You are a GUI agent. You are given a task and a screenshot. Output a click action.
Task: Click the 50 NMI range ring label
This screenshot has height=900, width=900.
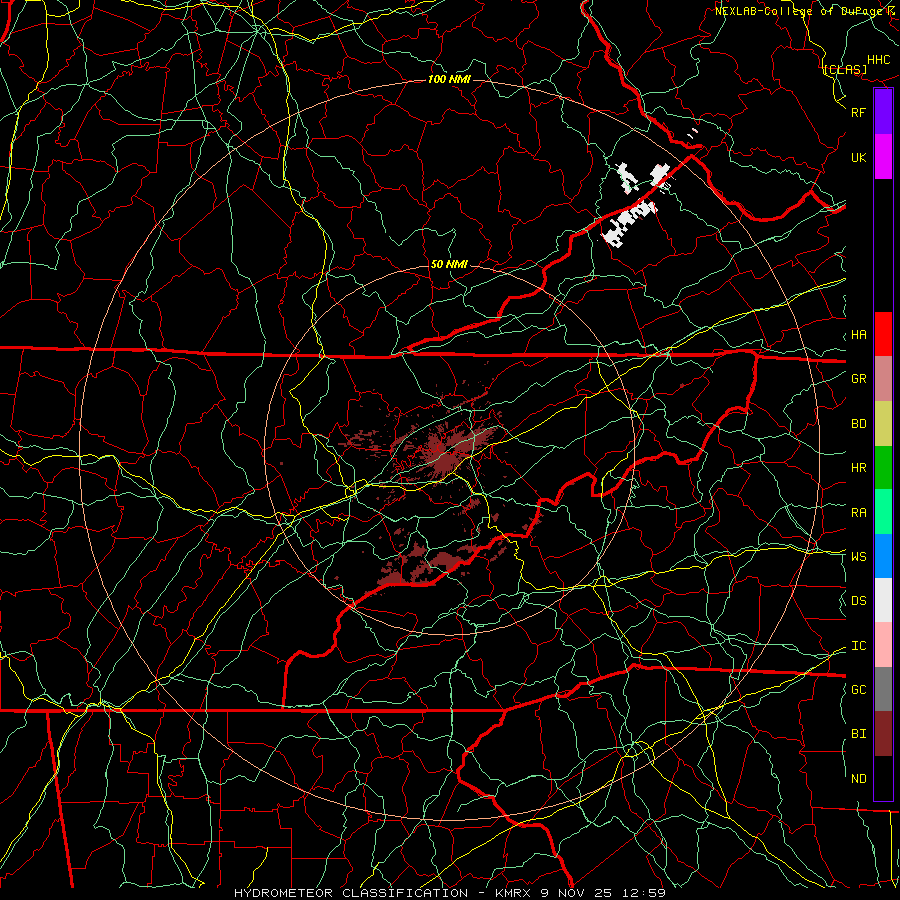tap(449, 264)
